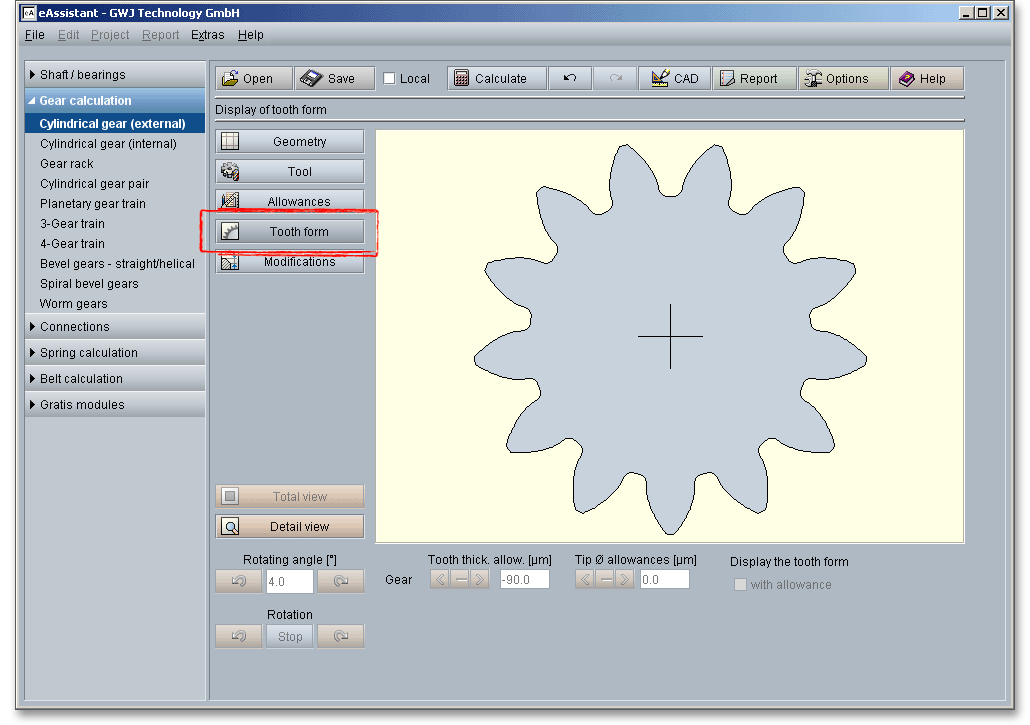The width and height of the screenshot is (1030, 725).
Task: Click the Help book button
Action: click(x=927, y=79)
